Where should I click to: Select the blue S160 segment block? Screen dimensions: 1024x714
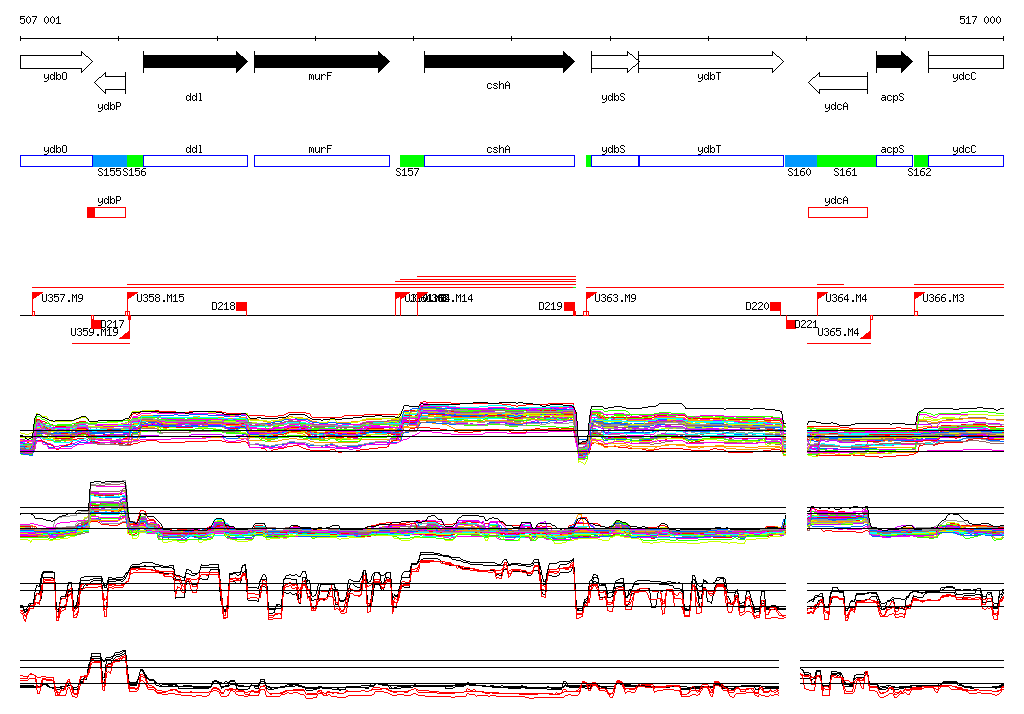(801, 161)
